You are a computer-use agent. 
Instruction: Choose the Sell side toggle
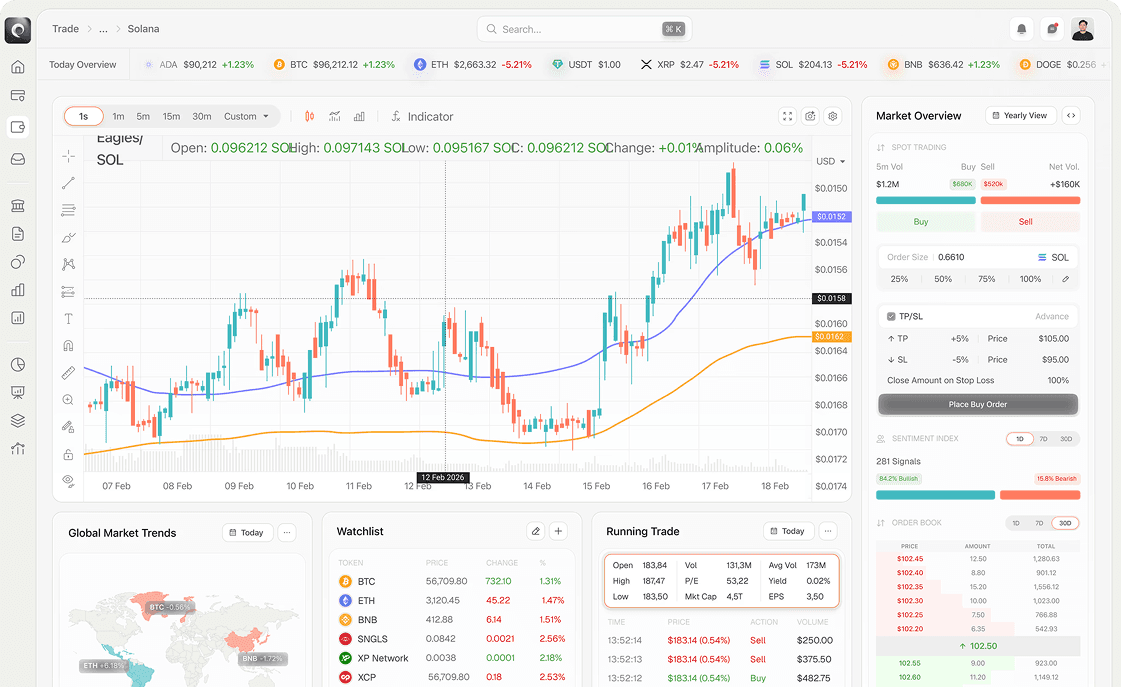click(x=1030, y=222)
